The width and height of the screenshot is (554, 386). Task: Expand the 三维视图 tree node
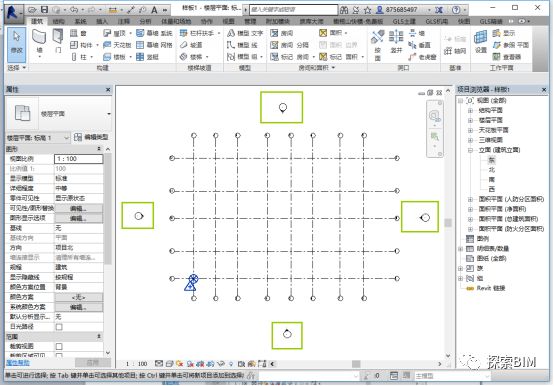(x=470, y=140)
